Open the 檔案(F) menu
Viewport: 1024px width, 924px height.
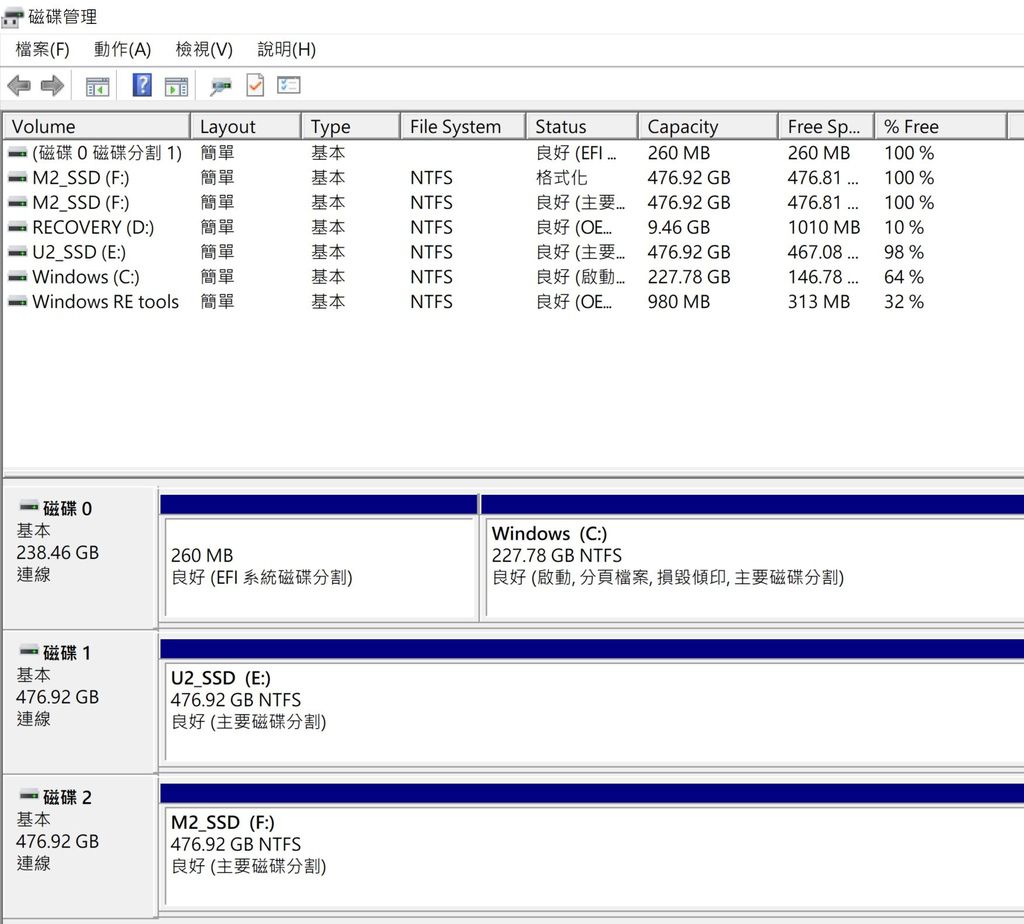42,50
